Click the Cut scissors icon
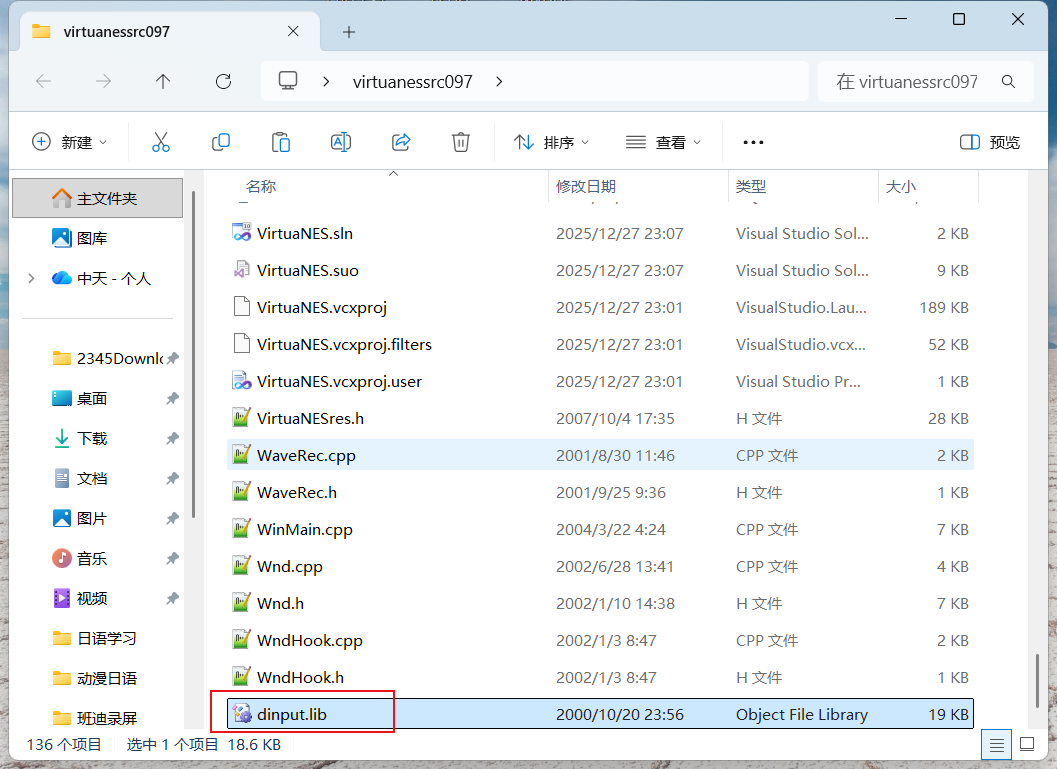1057x769 pixels. pyautogui.click(x=160, y=142)
